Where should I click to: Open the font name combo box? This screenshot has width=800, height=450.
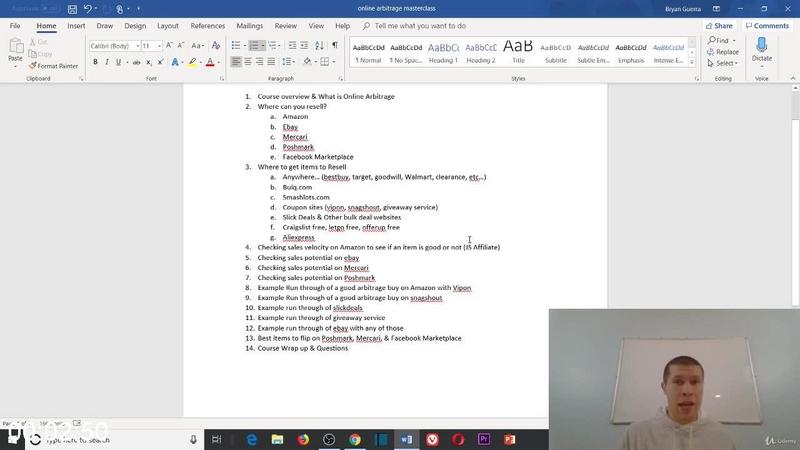(114, 46)
